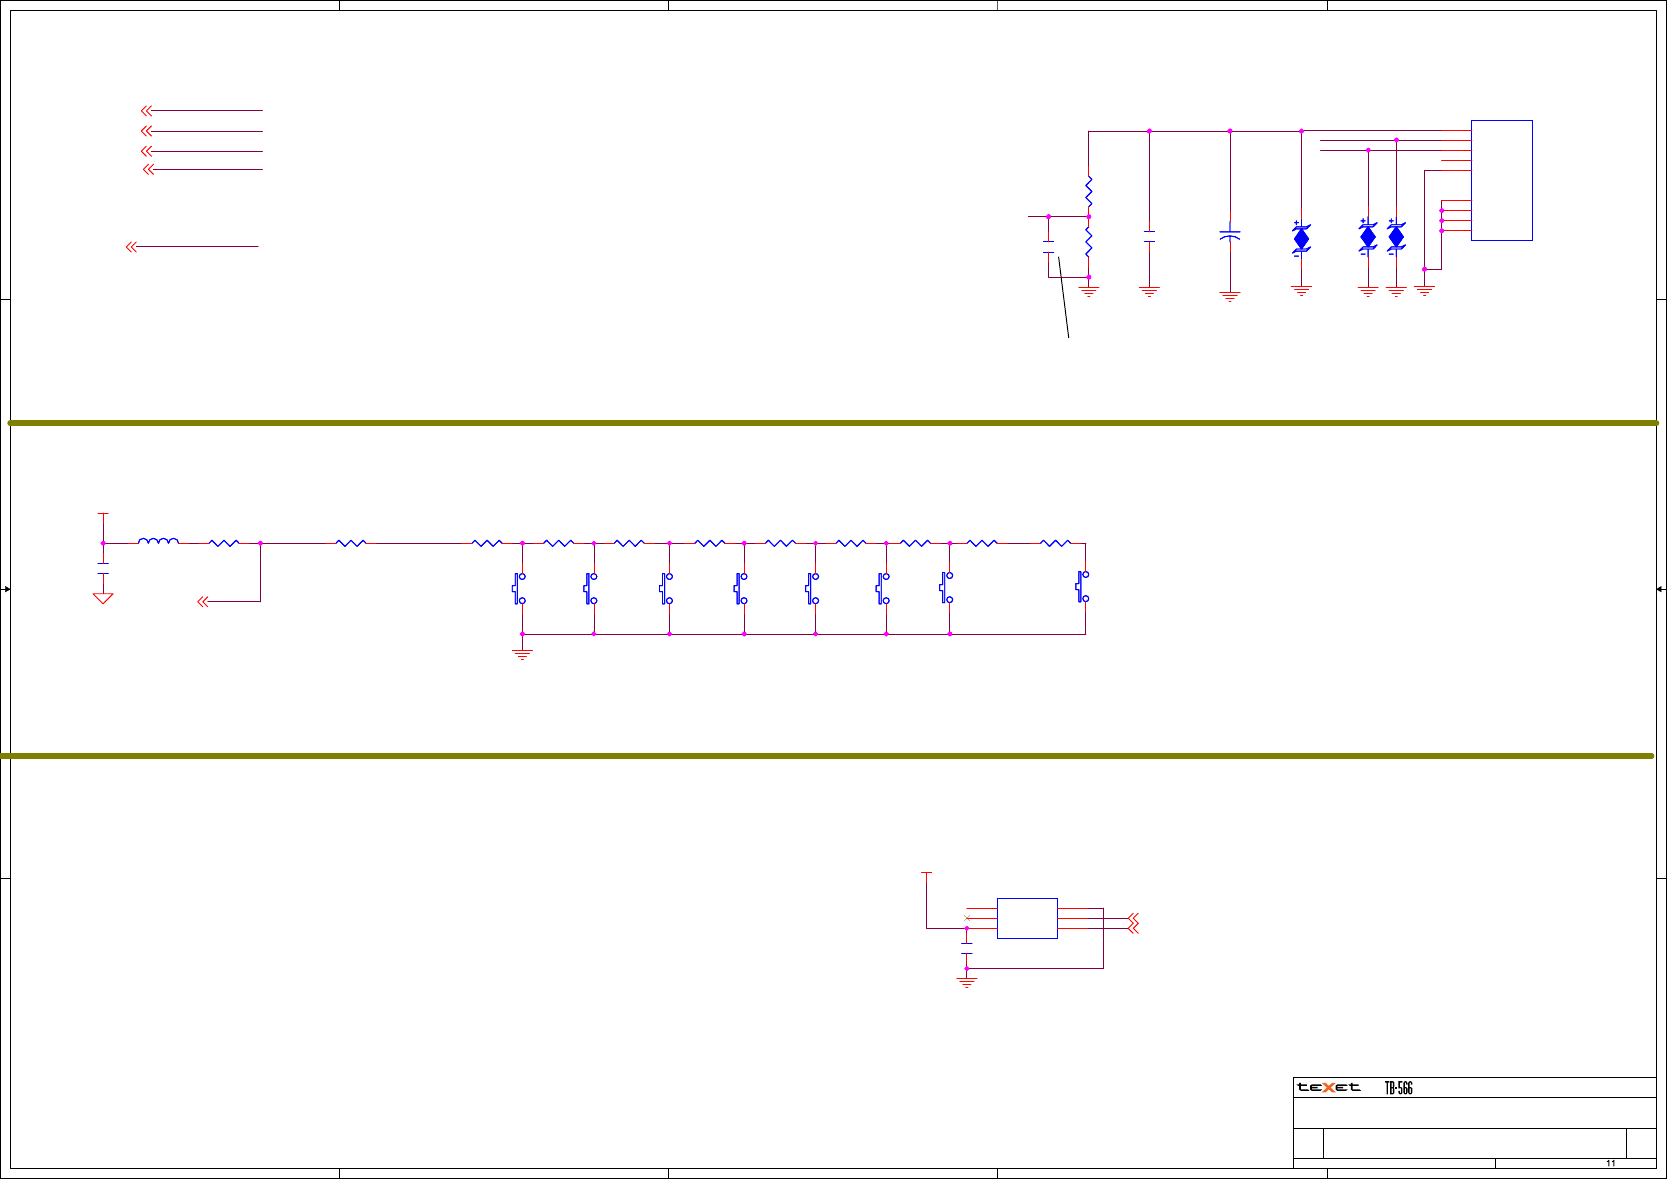Viewport: 1667px width, 1179px height.
Task: Select the lowest of the four stacked off-page arrows
Action: [x=149, y=169]
